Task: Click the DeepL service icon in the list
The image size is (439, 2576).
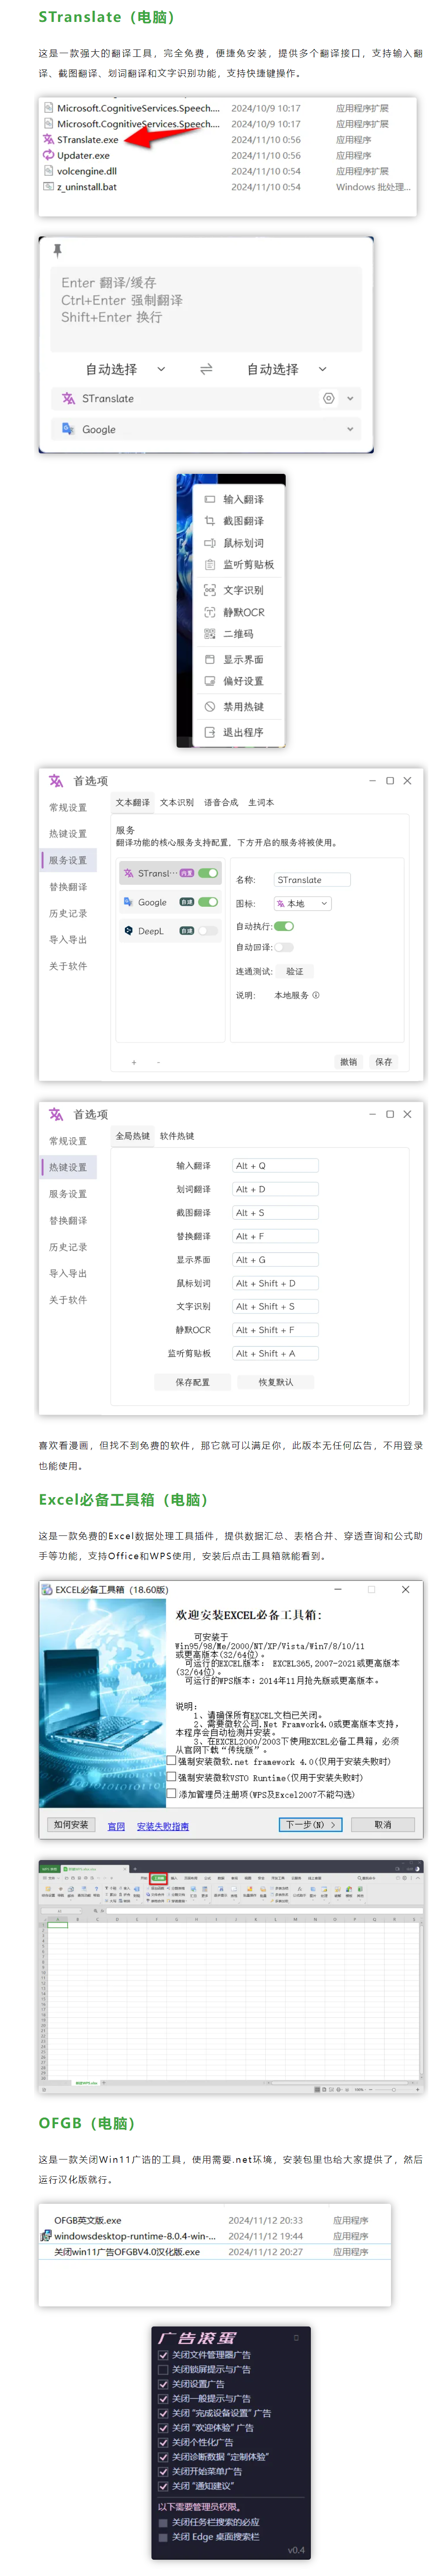Action: click(x=128, y=930)
